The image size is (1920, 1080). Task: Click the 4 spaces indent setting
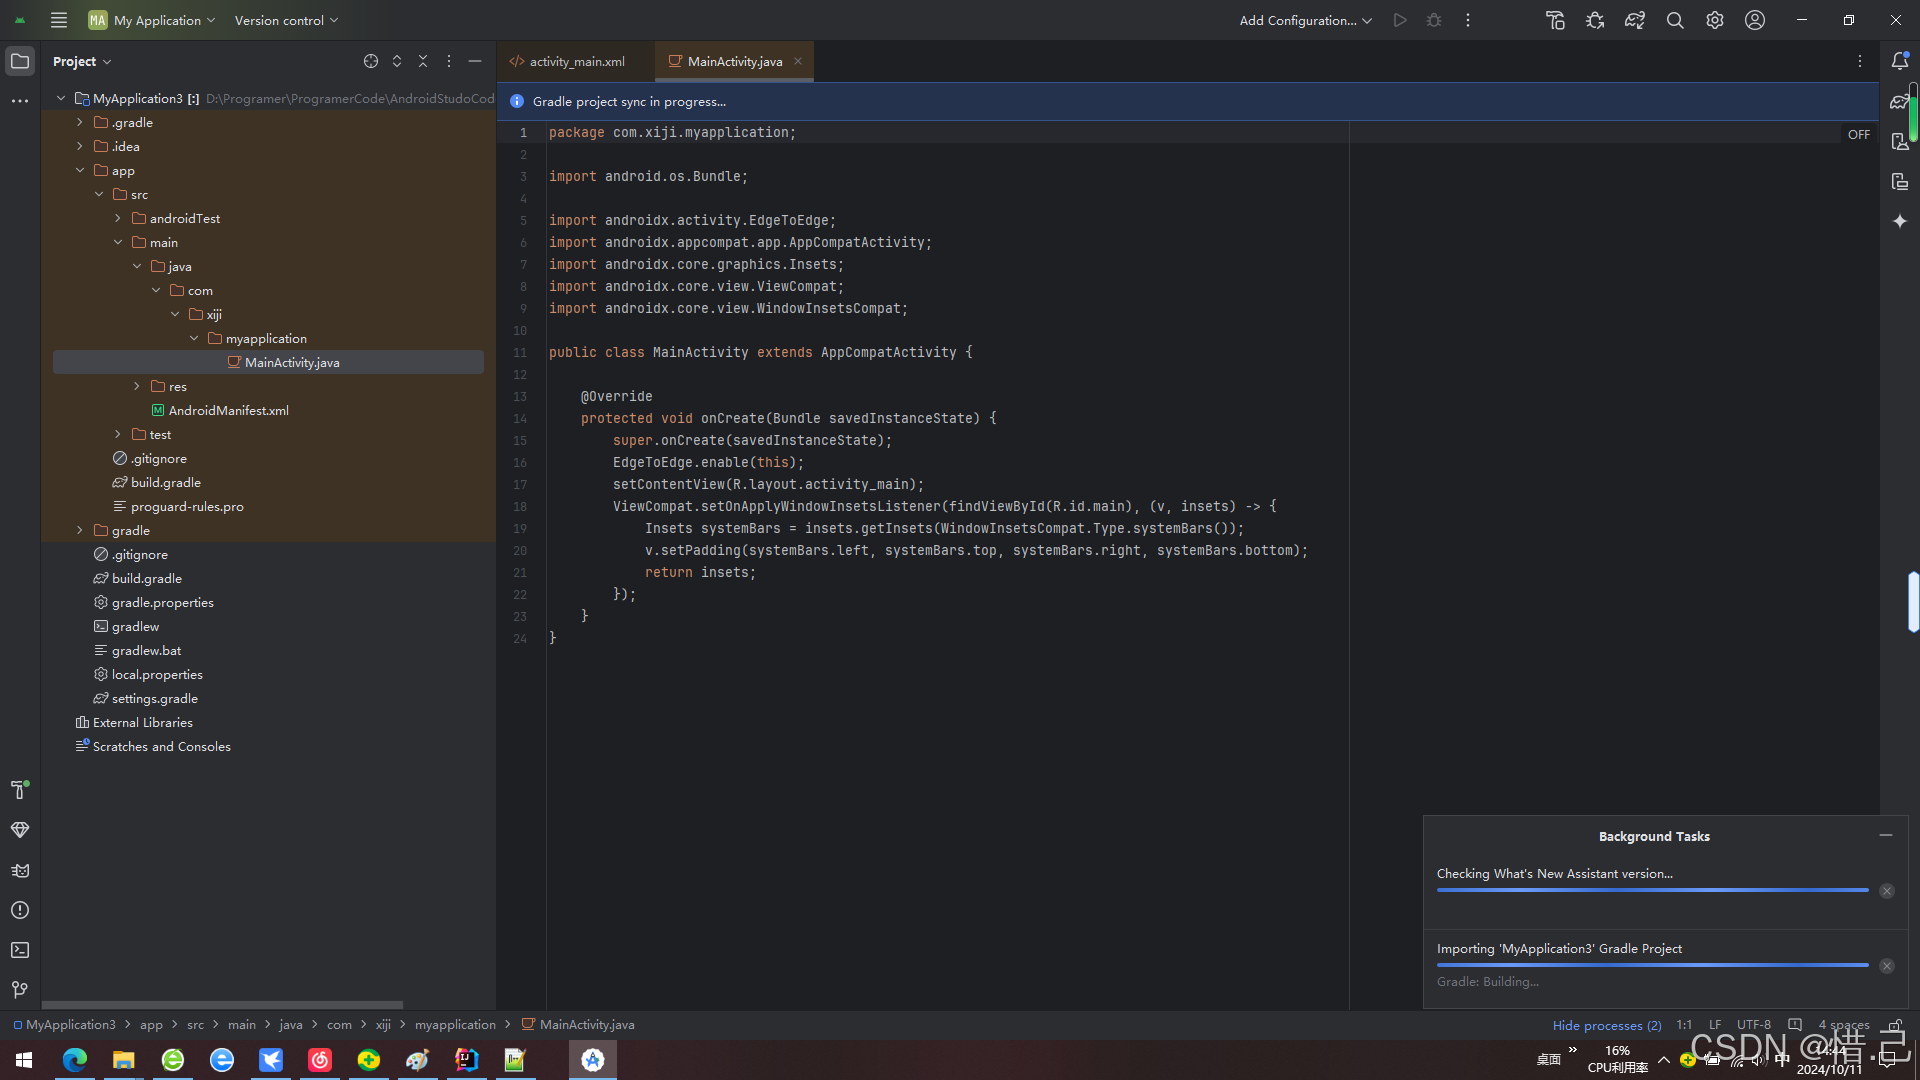point(1843,1025)
